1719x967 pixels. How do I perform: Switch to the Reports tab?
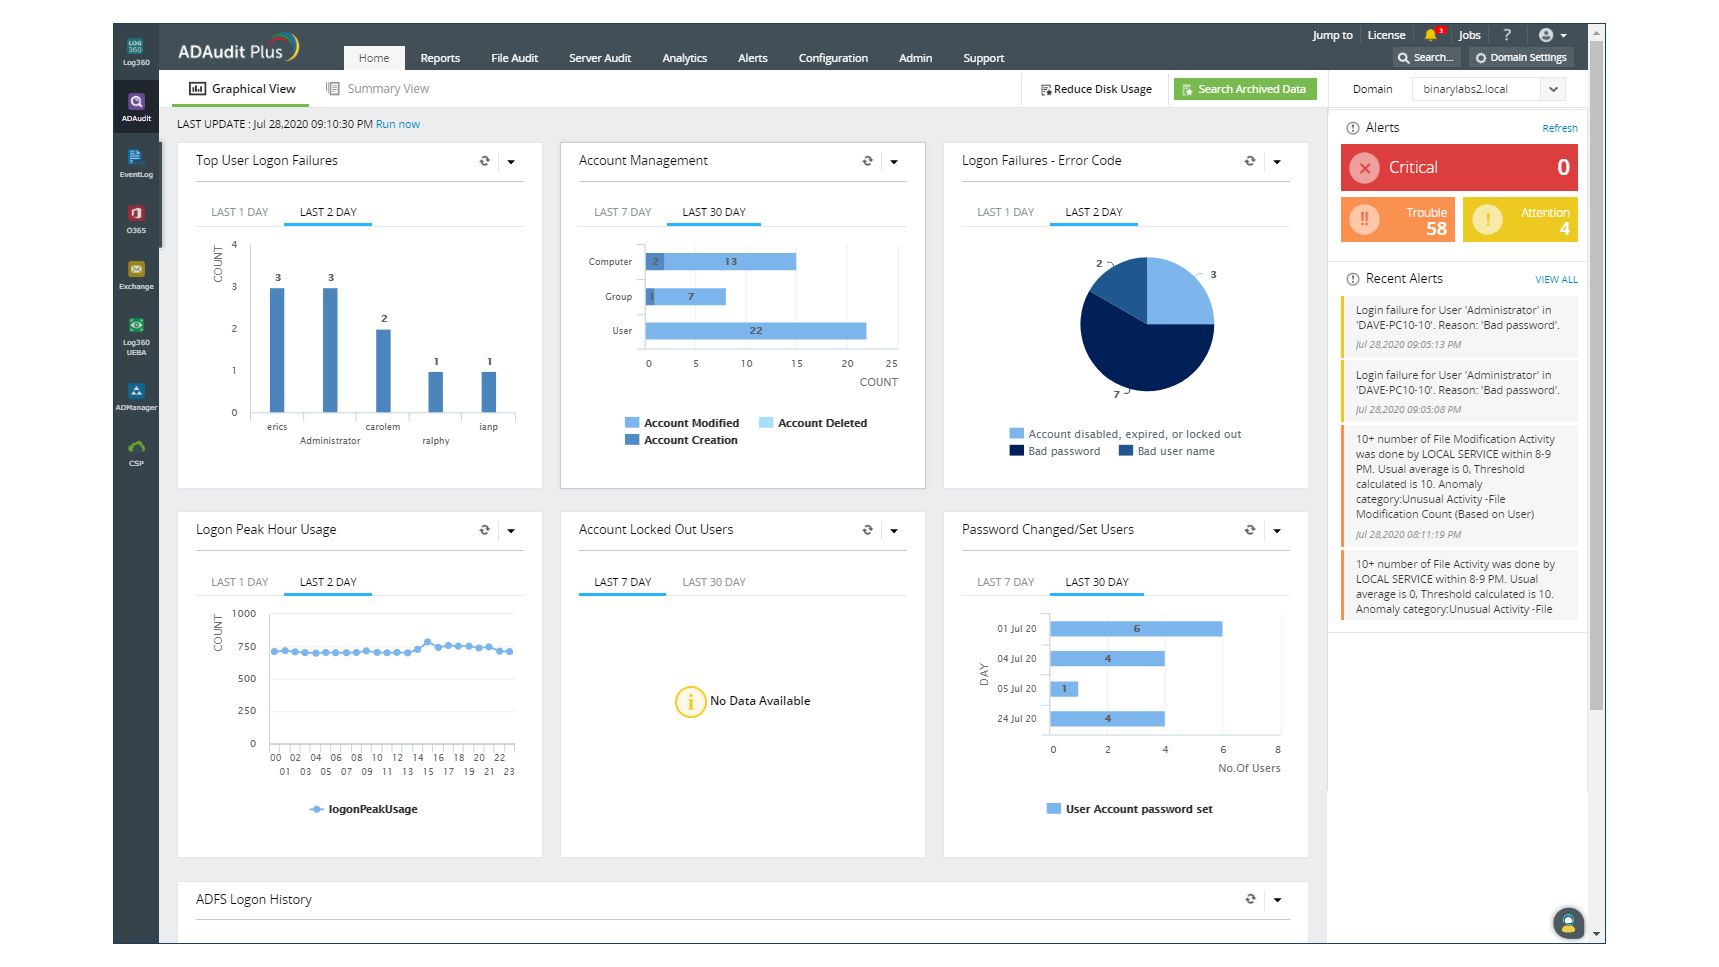[x=440, y=58]
